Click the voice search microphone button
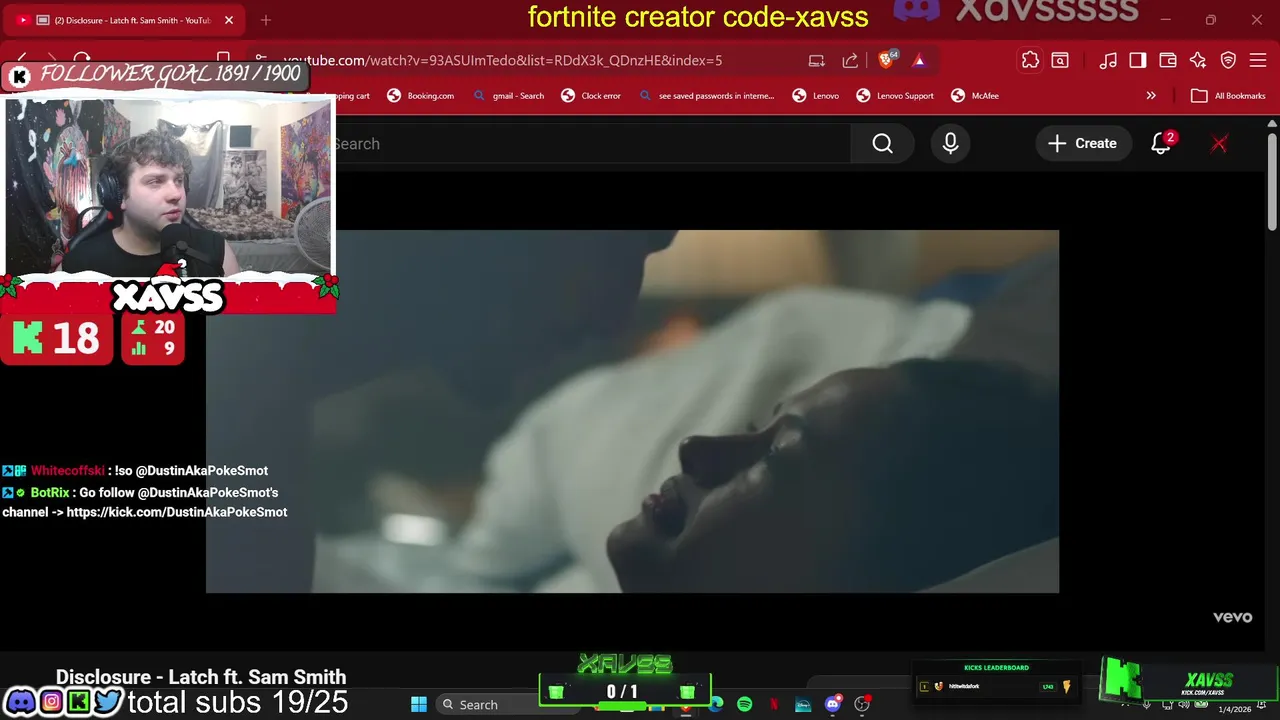Image resolution: width=1280 pixels, height=720 pixels. 950,144
